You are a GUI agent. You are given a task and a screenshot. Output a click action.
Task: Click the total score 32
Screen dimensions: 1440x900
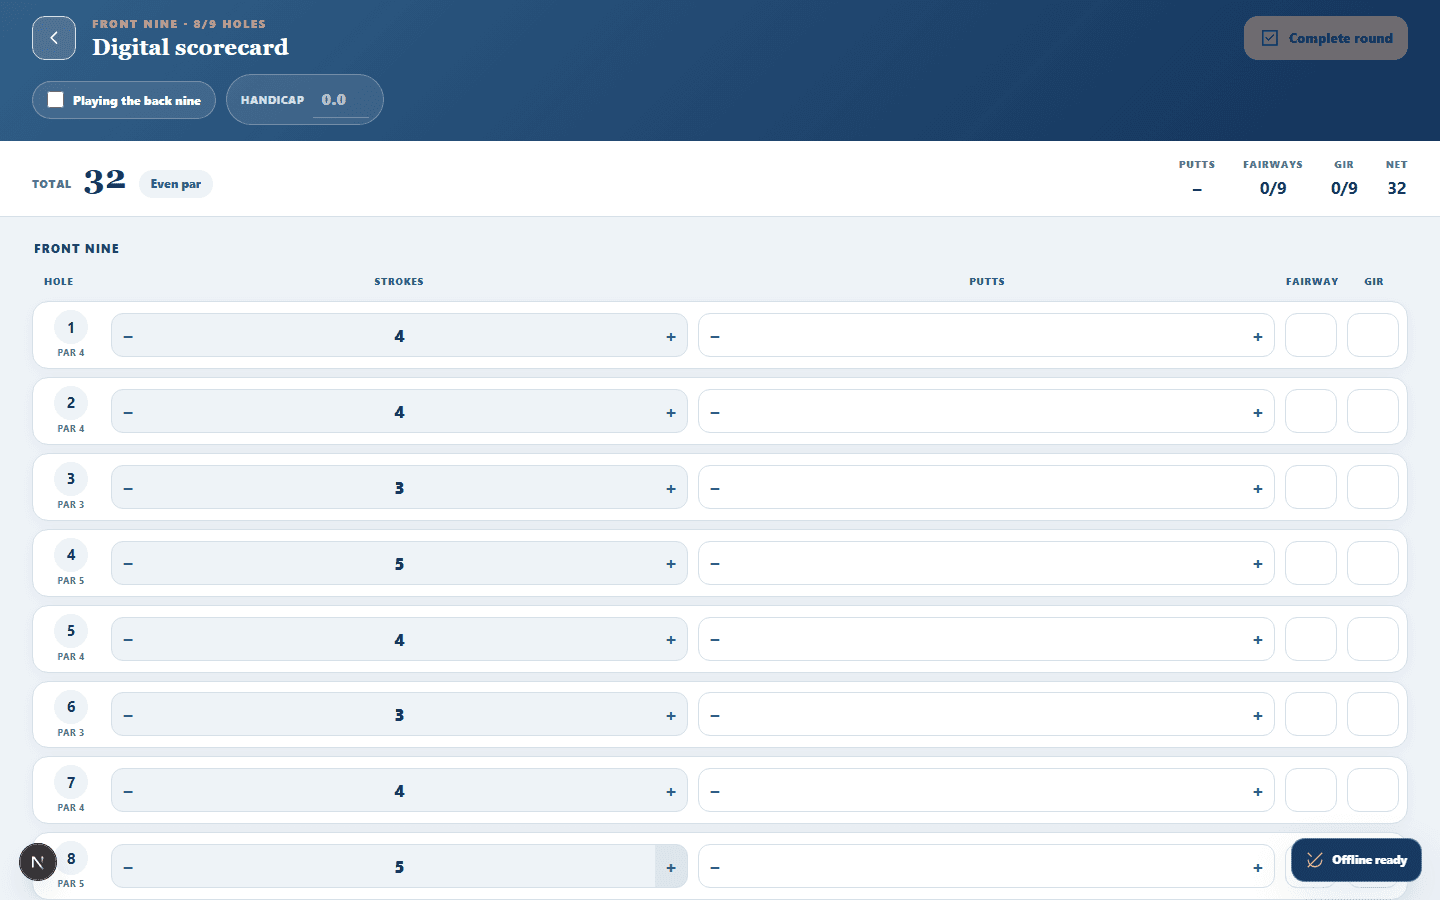tap(104, 181)
